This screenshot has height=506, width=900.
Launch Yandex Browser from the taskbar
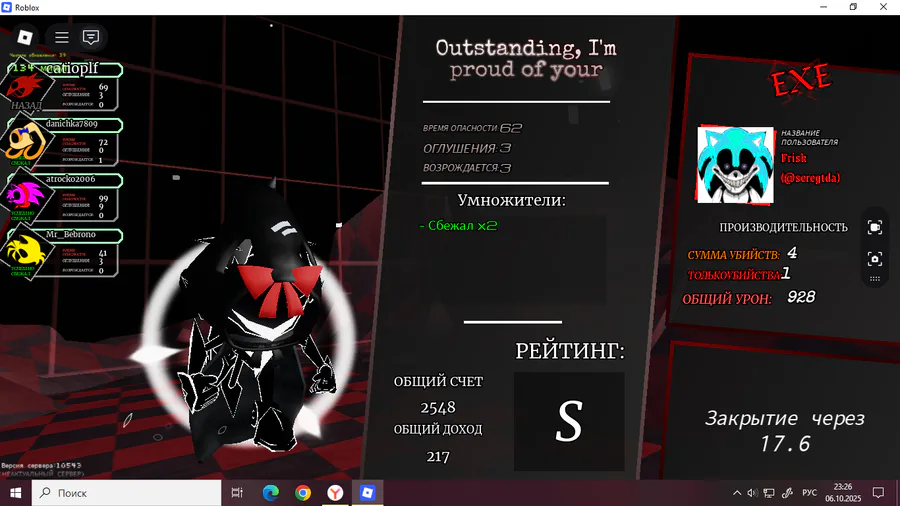(335, 493)
